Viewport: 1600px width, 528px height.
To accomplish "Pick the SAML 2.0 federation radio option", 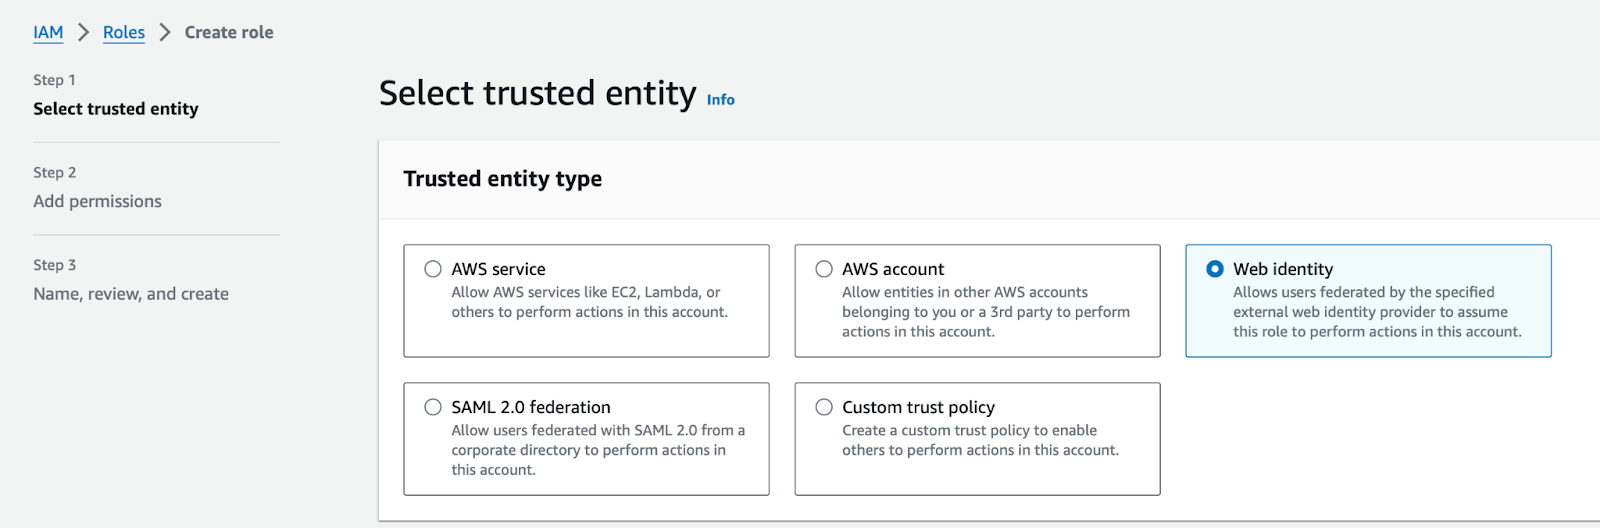I will tap(433, 407).
